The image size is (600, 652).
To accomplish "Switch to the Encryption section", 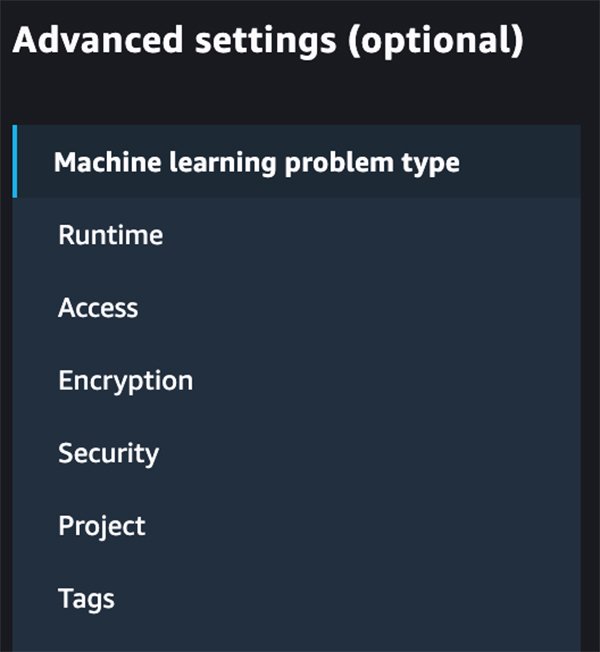I will pos(125,380).
